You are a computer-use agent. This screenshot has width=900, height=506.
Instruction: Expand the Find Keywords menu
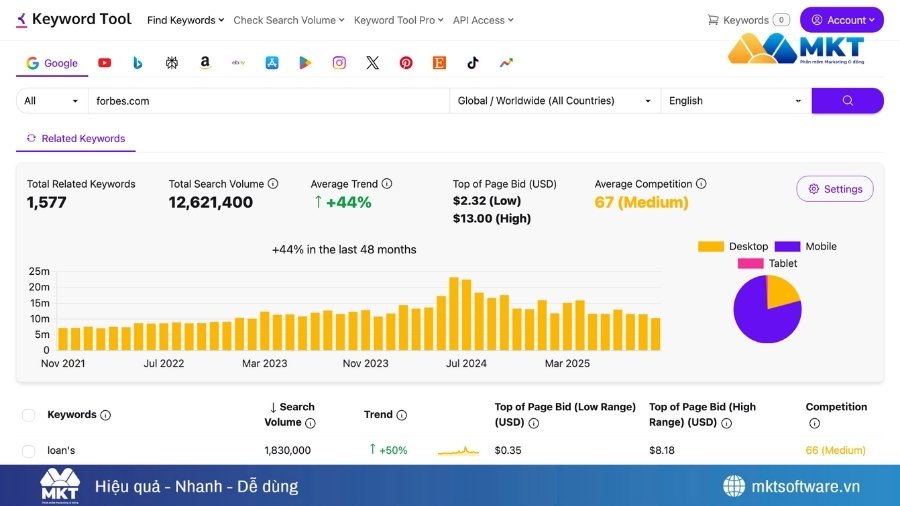[x=185, y=20]
